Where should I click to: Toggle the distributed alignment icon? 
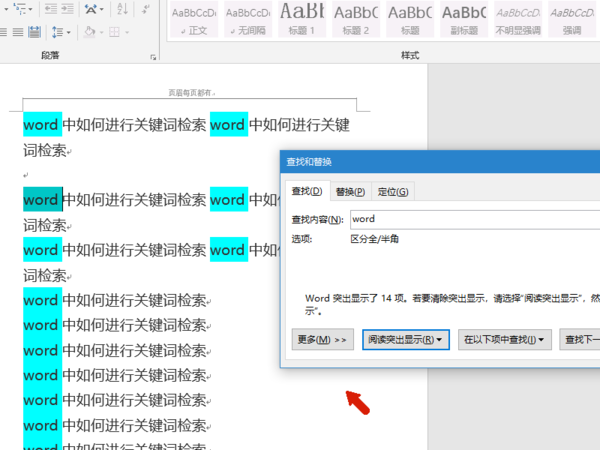[34, 32]
